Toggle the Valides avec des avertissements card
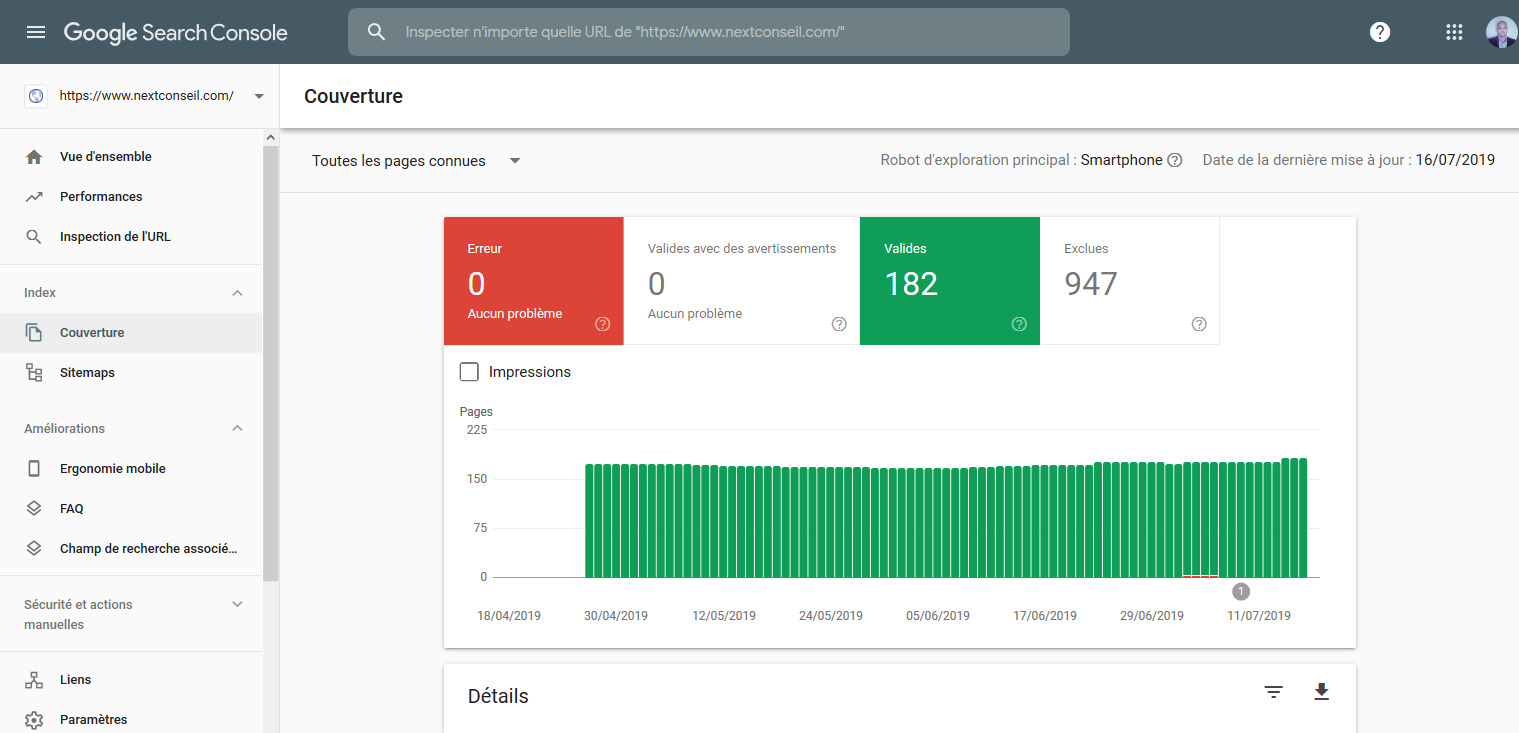Image resolution: width=1519 pixels, height=733 pixels. 742,281
